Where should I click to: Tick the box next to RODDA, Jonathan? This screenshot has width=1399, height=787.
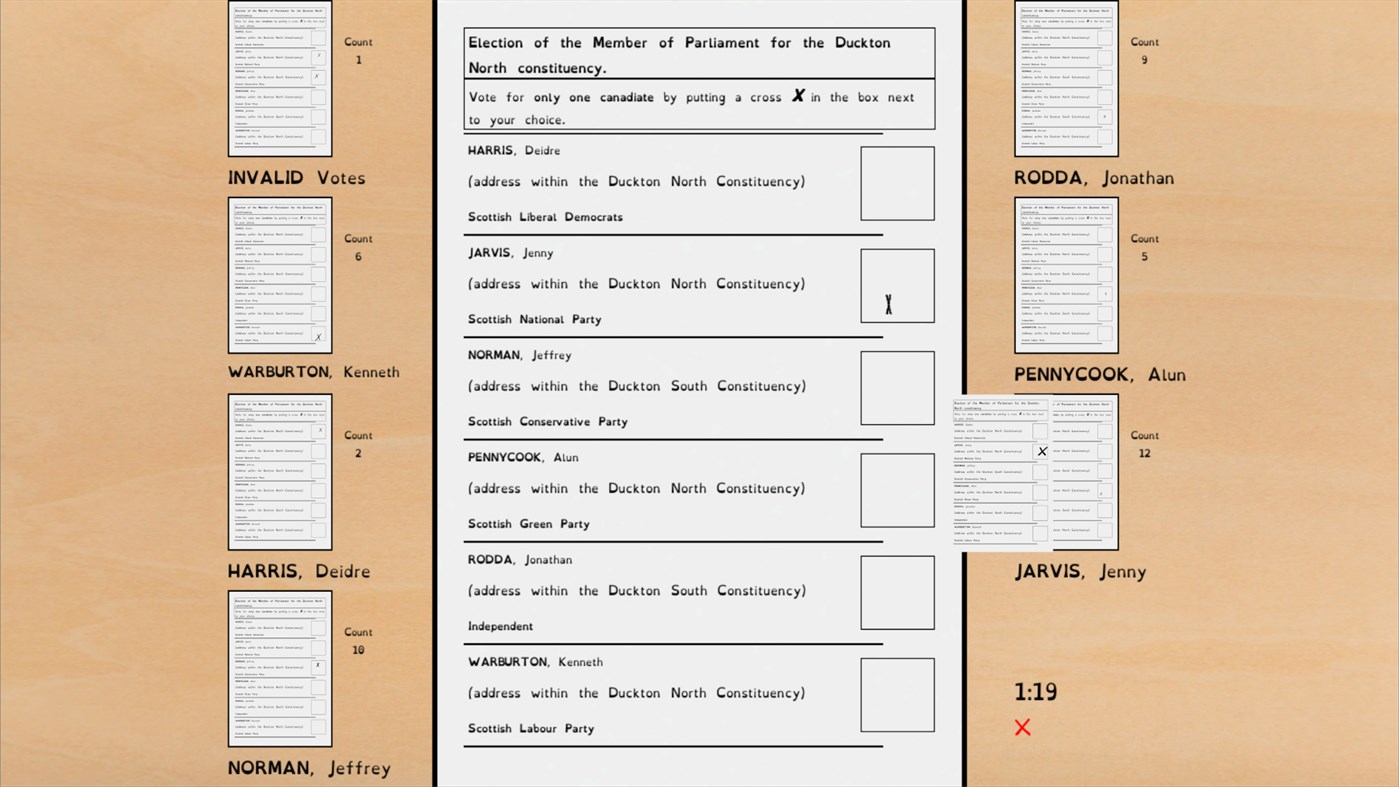coord(897,592)
